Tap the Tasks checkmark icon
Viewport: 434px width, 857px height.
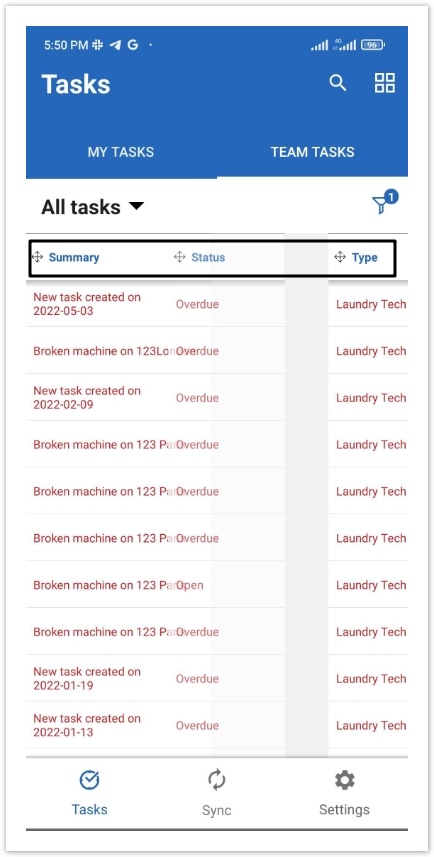pos(89,780)
